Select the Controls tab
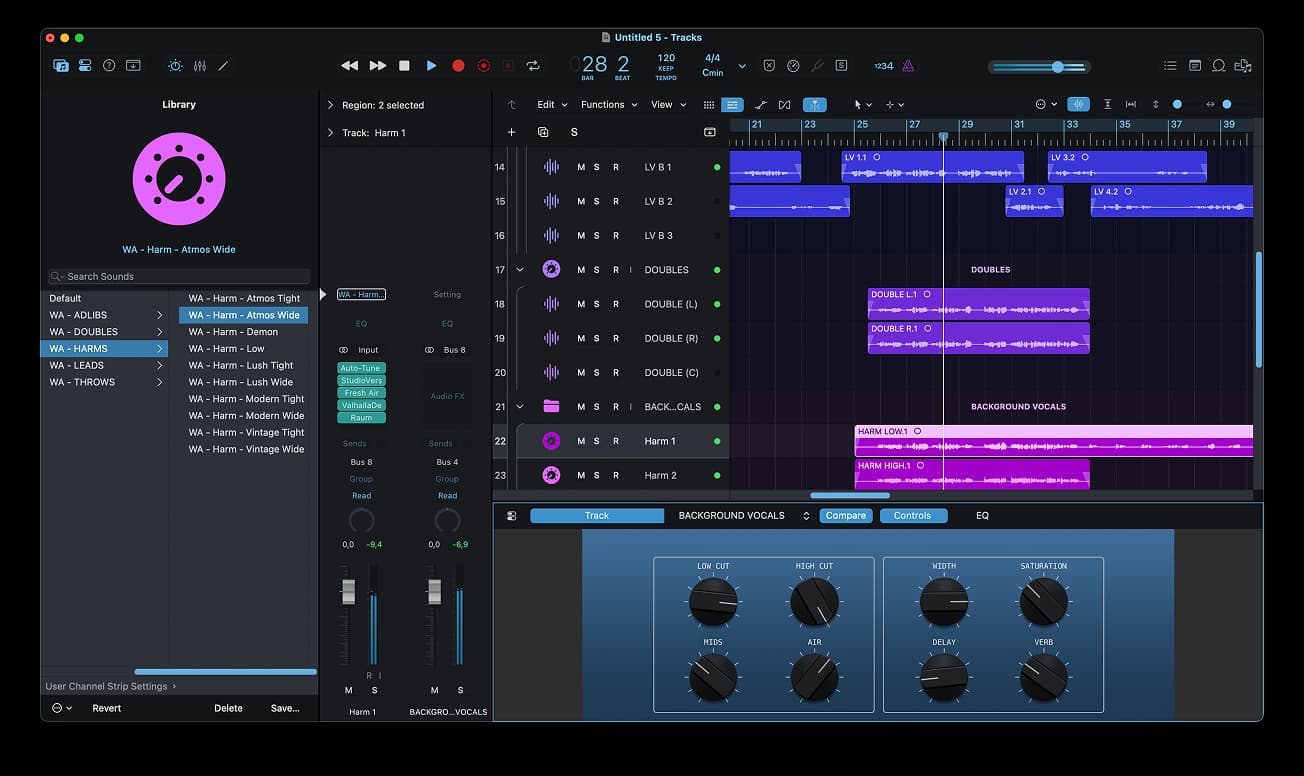Image resolution: width=1304 pixels, height=776 pixels. pos(912,516)
